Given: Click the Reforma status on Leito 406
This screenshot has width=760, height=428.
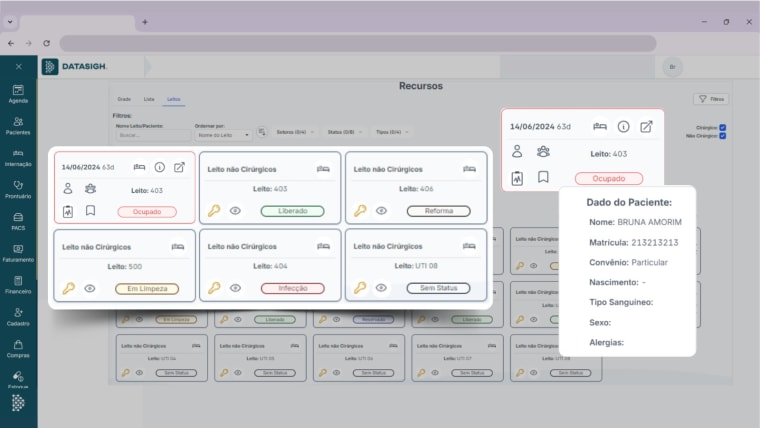Looking at the screenshot, I should coord(439,211).
